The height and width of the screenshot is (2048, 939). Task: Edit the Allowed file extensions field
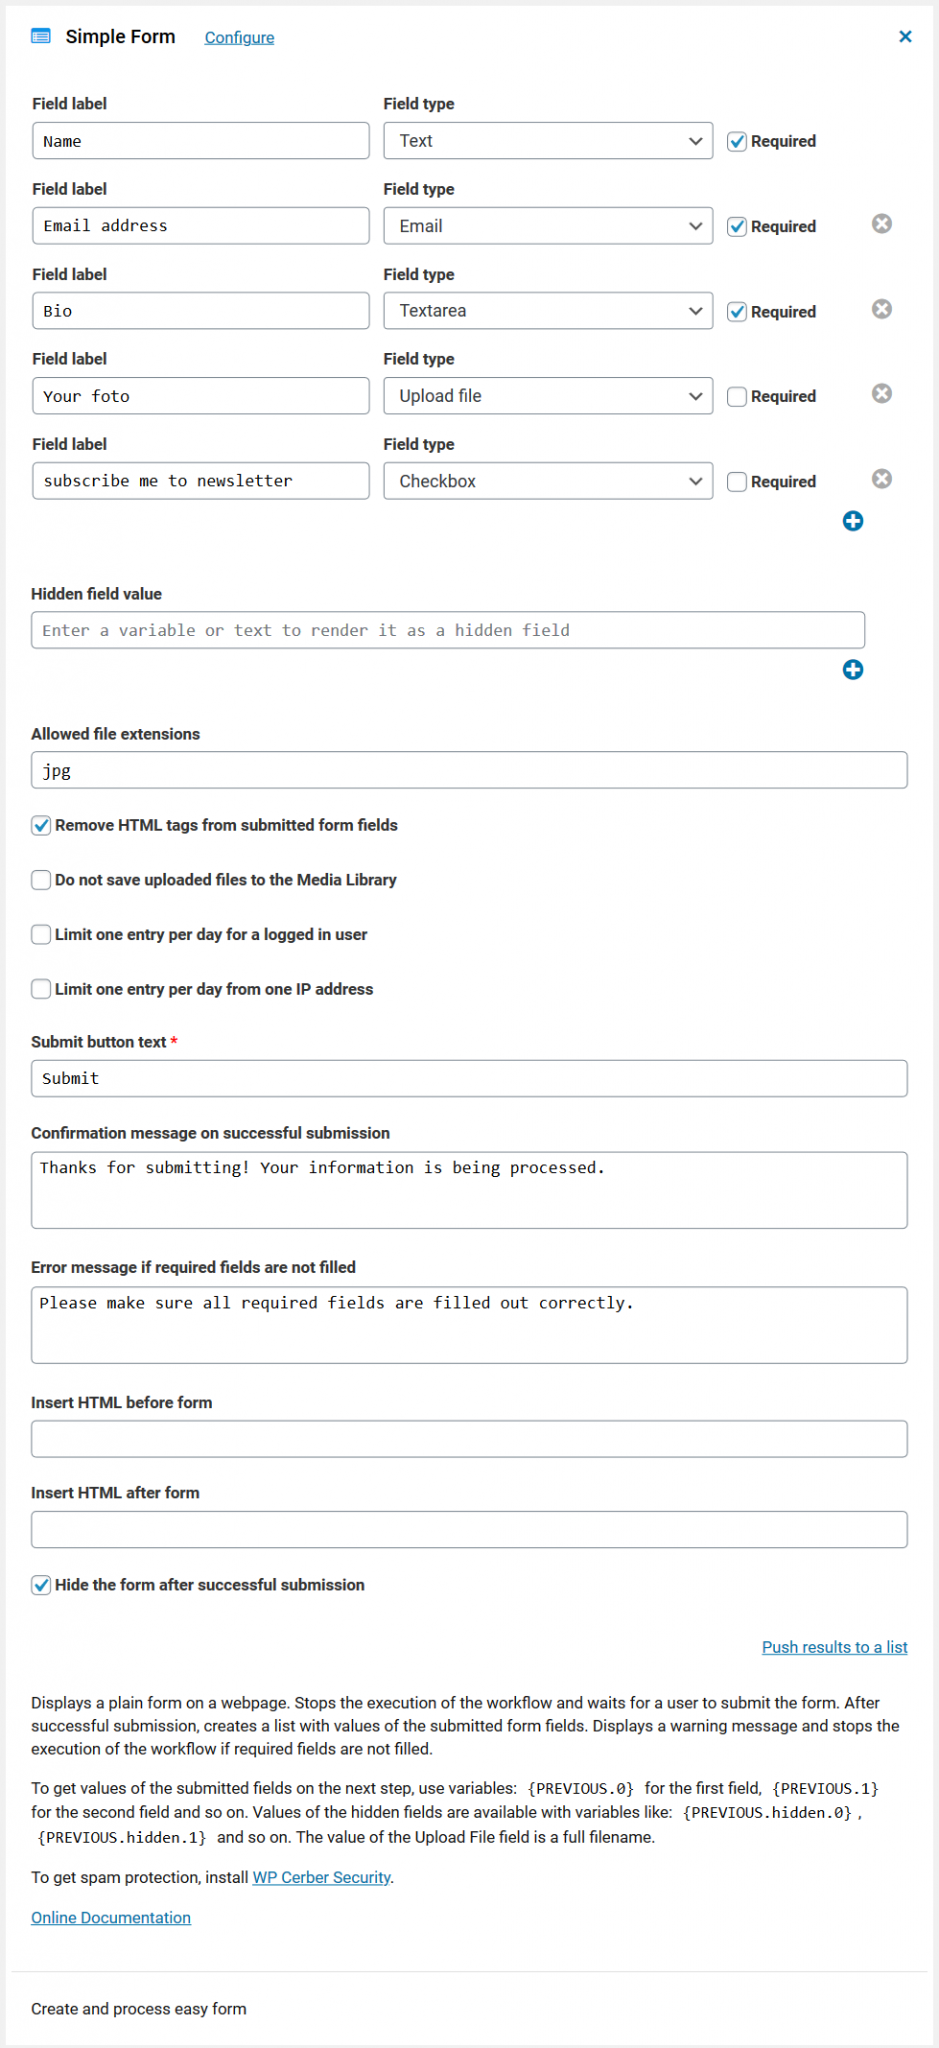[469, 770]
